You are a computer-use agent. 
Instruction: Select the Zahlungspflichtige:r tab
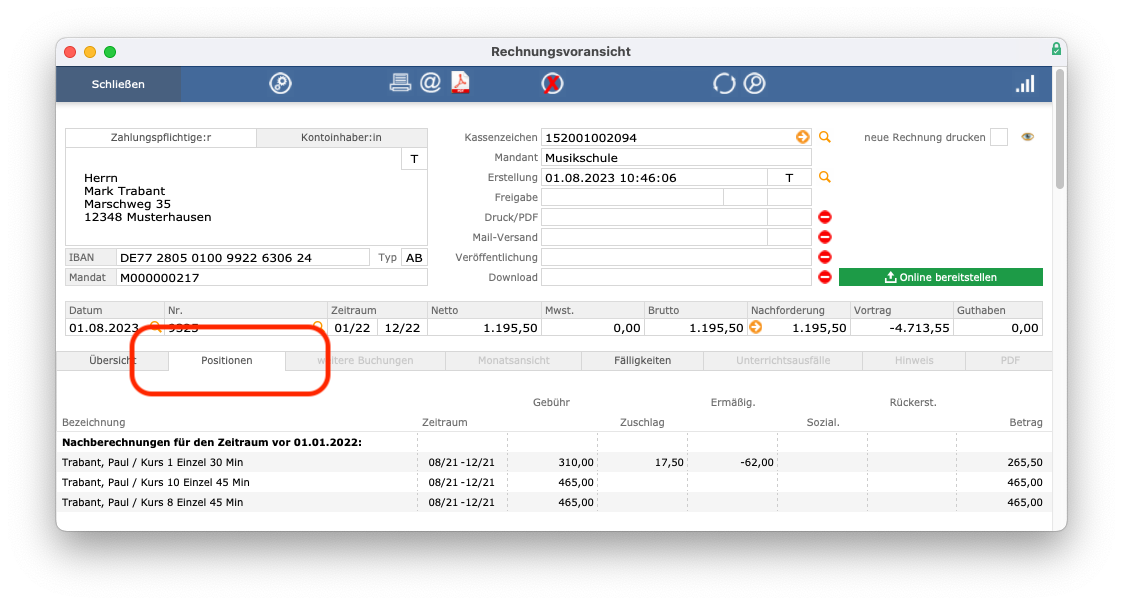pyautogui.click(x=160, y=137)
